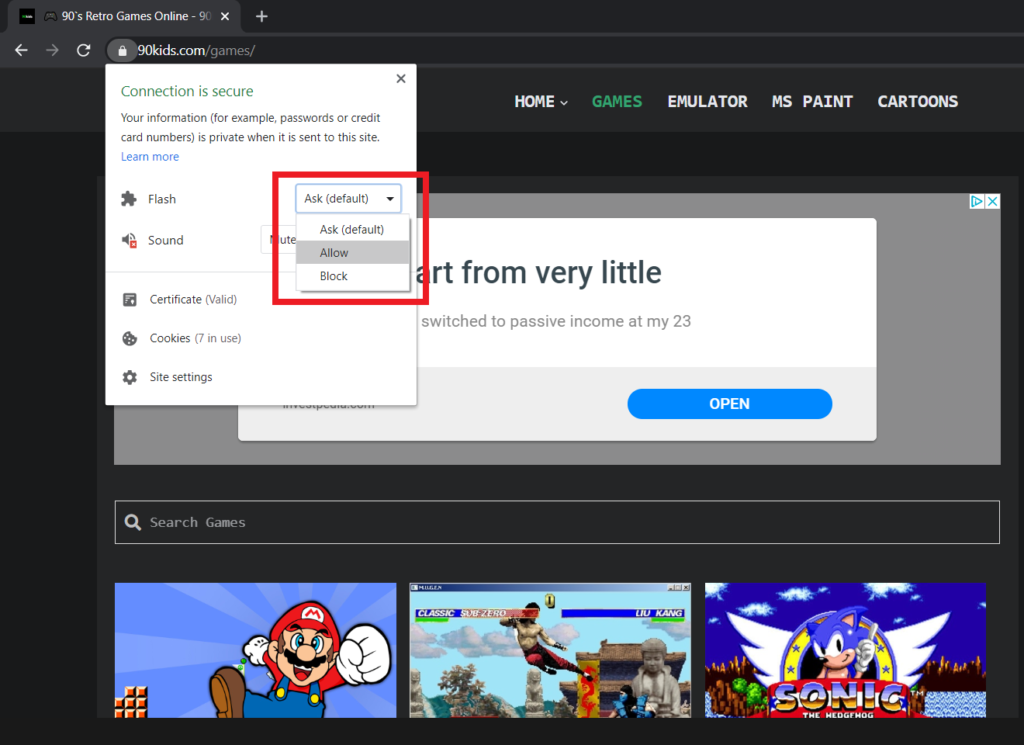Close the Connection is secure popup
1024x745 pixels.
coord(401,78)
